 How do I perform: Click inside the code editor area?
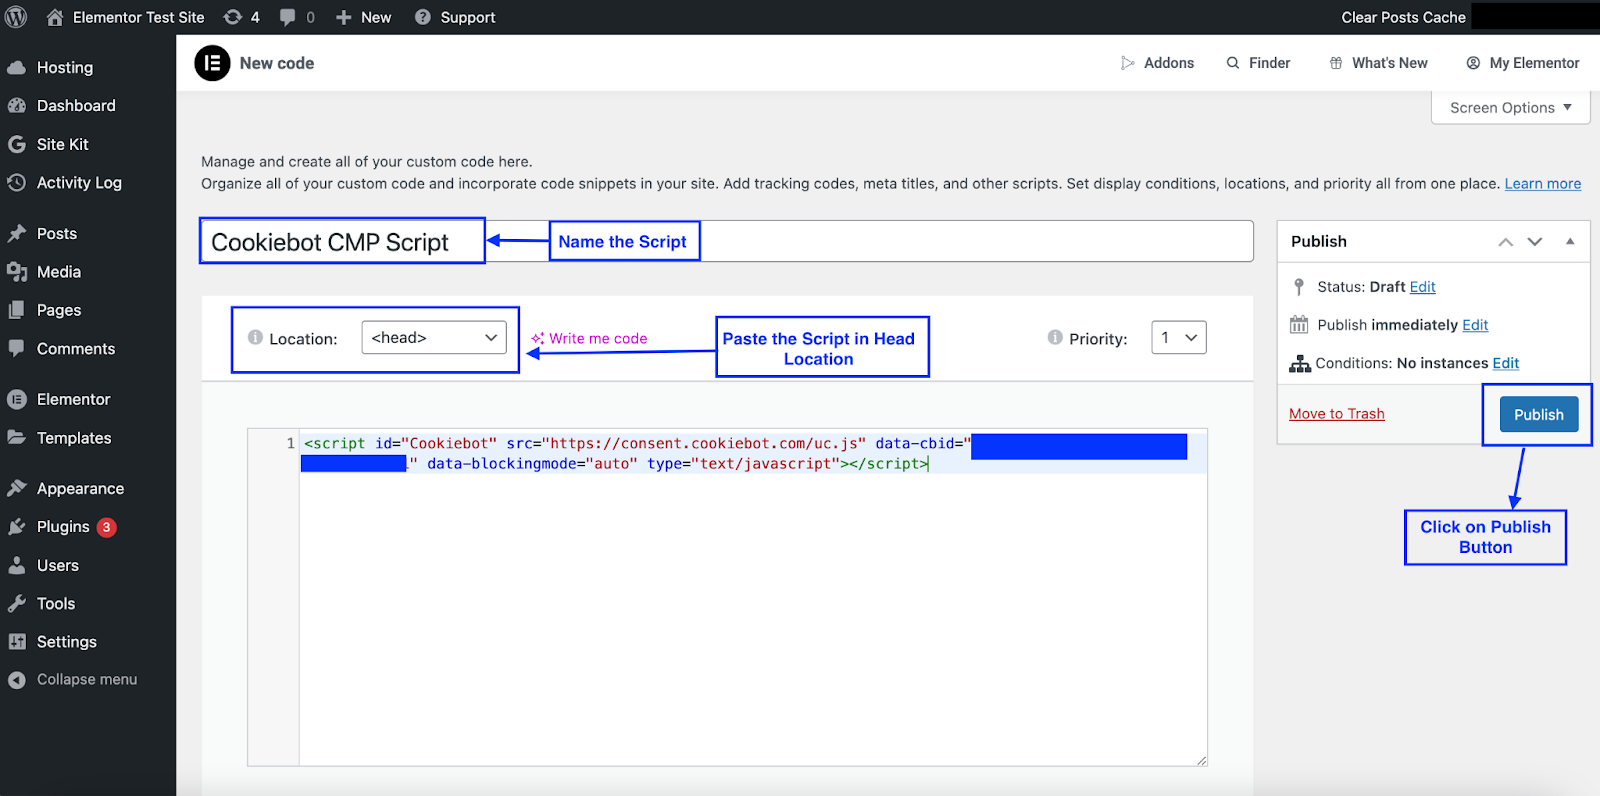tap(753, 597)
